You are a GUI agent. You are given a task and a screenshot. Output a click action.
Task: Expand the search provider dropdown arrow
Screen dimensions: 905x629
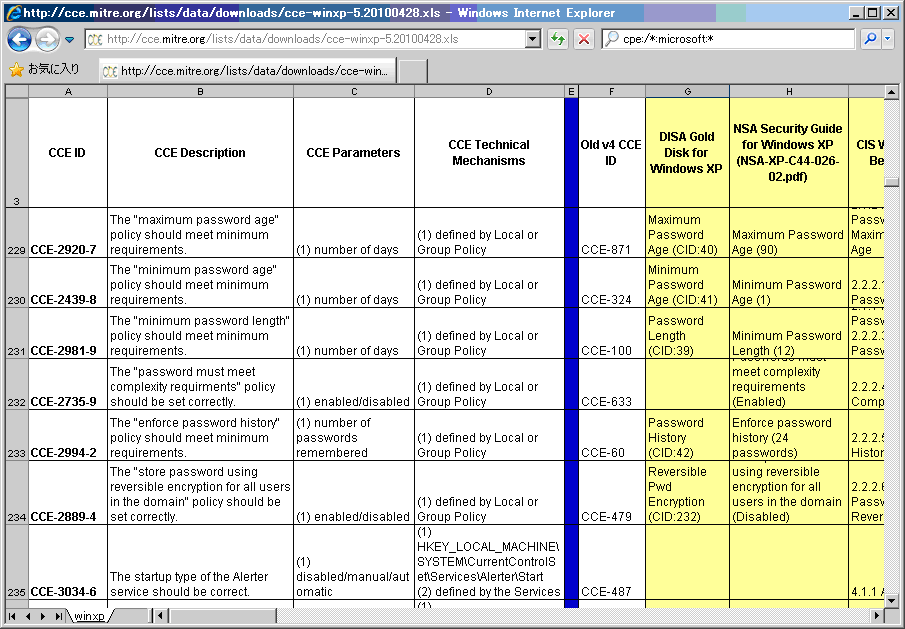pyautogui.click(x=888, y=39)
